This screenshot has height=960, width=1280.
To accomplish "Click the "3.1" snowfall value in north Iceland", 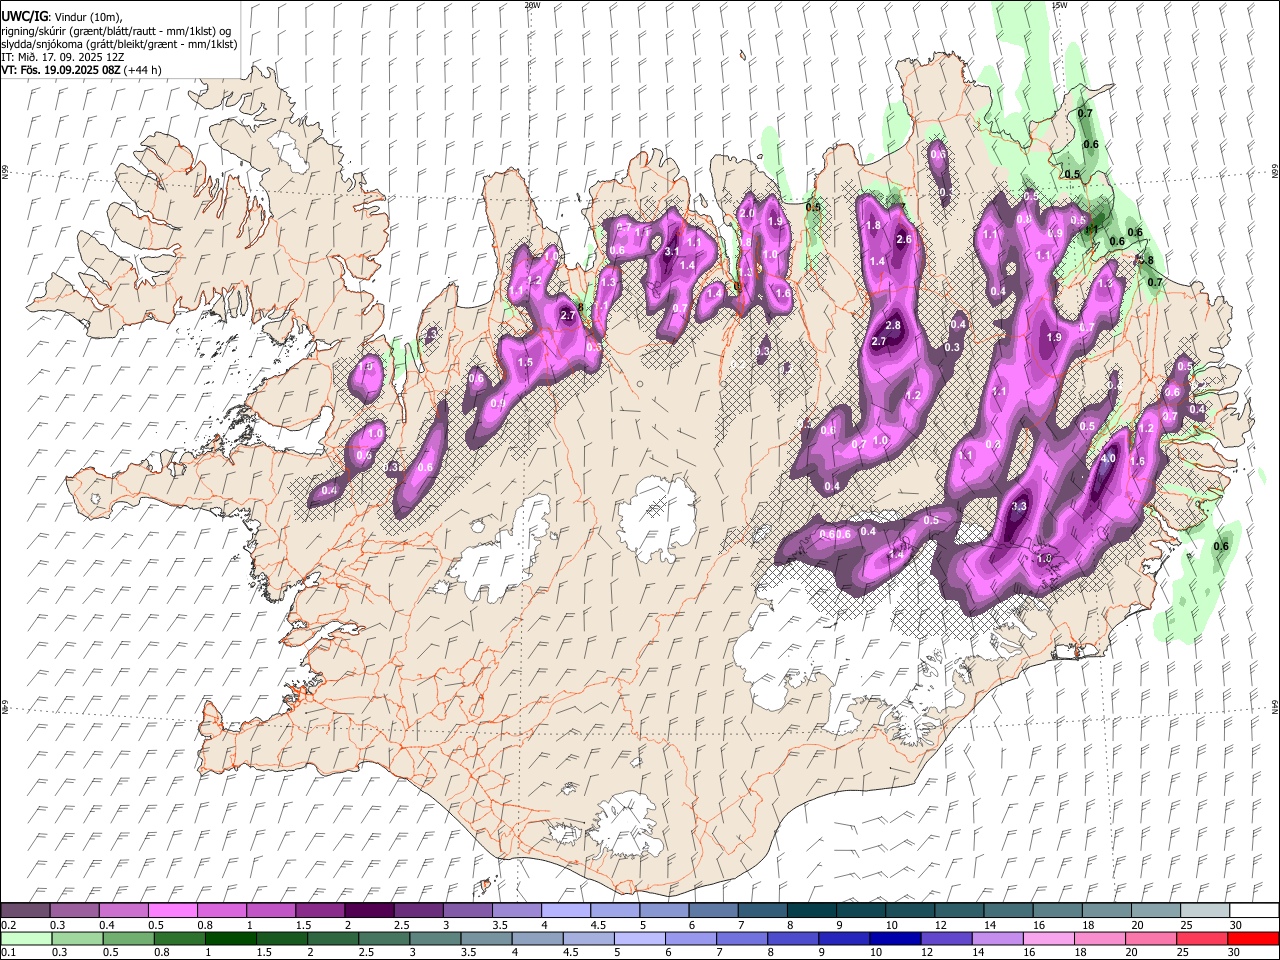I will tap(672, 252).
